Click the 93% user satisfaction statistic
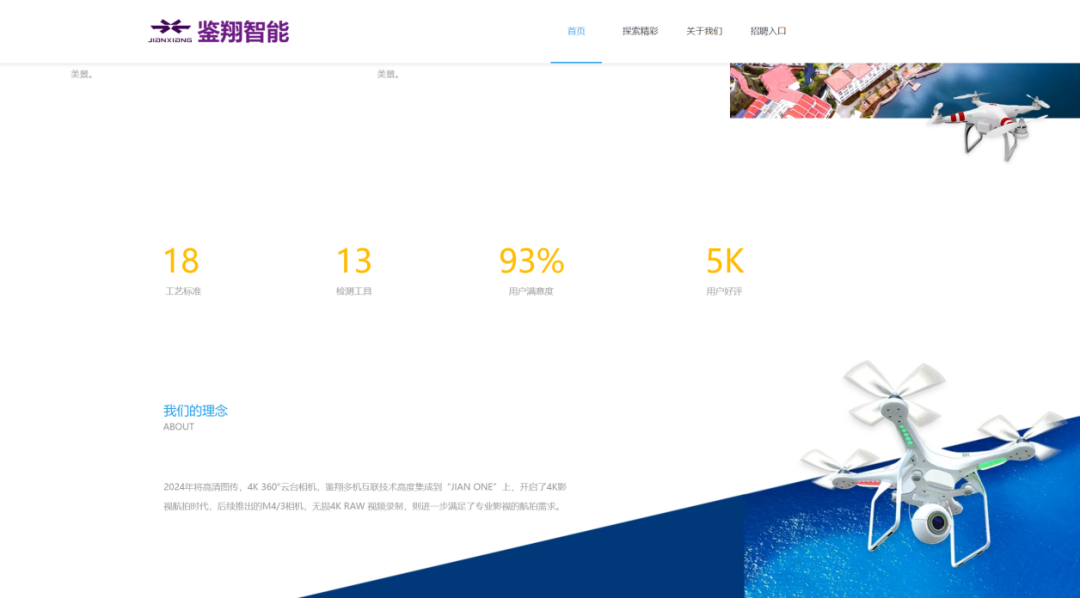The width and height of the screenshot is (1080, 598). (531, 261)
